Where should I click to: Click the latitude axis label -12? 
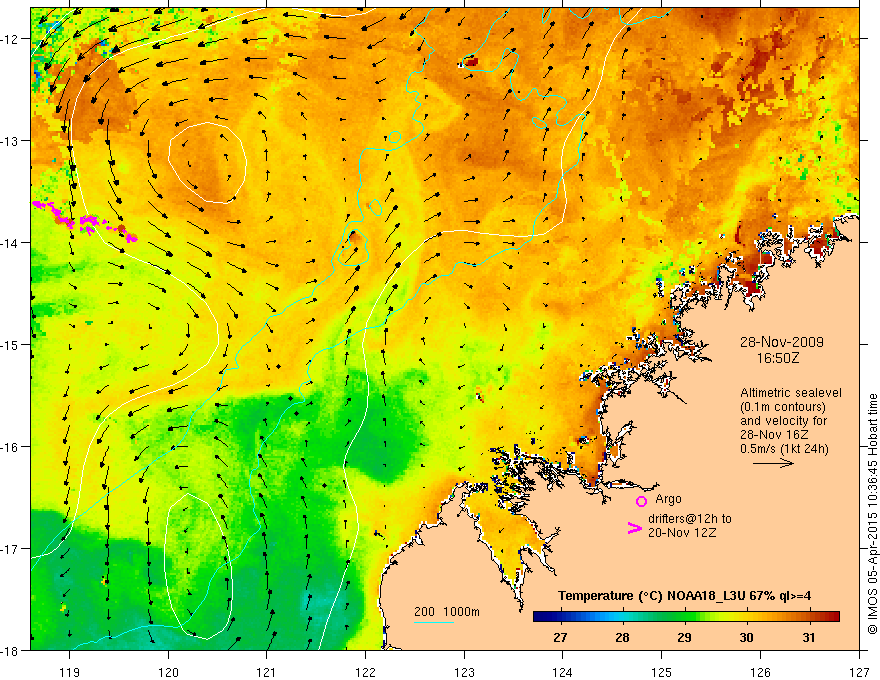11,39
